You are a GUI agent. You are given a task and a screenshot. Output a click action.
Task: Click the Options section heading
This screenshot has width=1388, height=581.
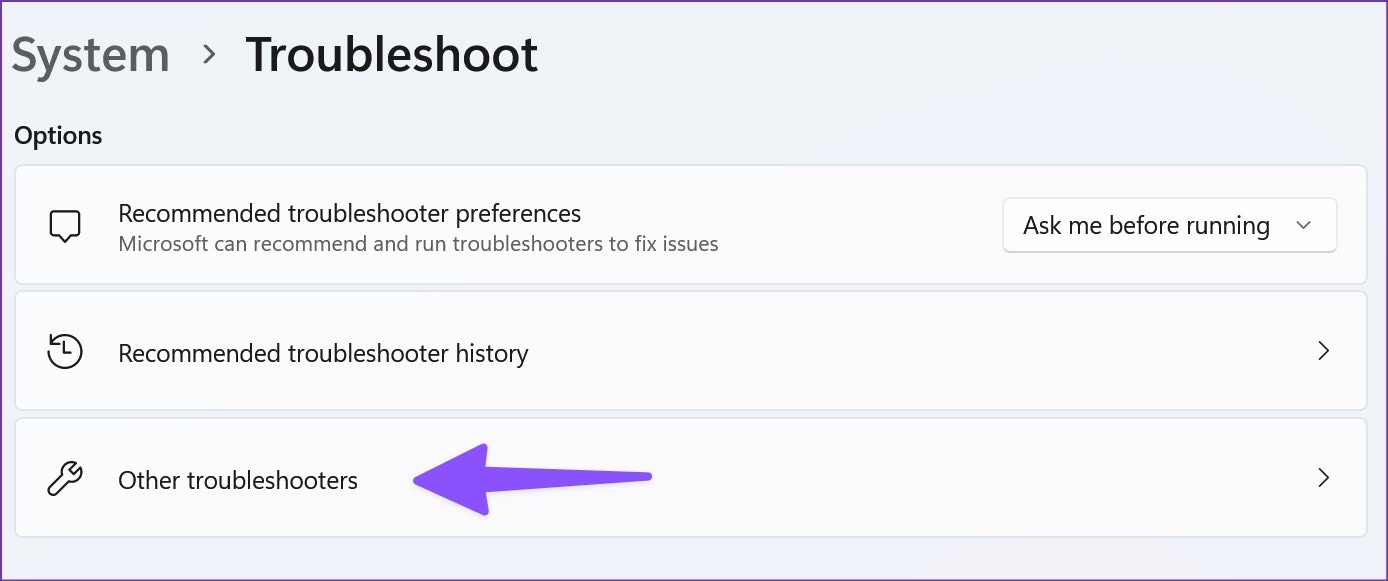click(58, 135)
